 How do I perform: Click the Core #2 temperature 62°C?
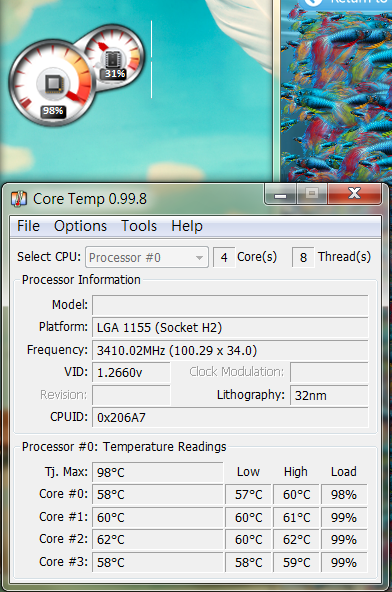point(157,540)
